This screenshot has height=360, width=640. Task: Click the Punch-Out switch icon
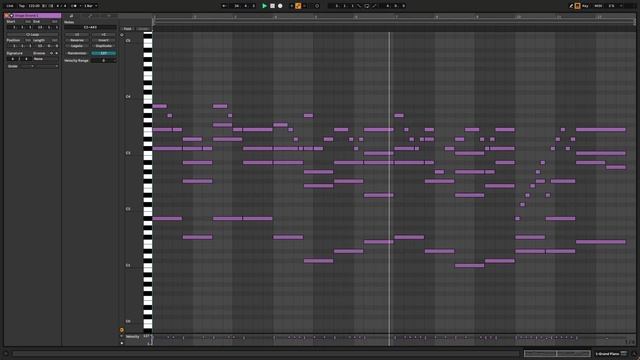[x=374, y=6]
